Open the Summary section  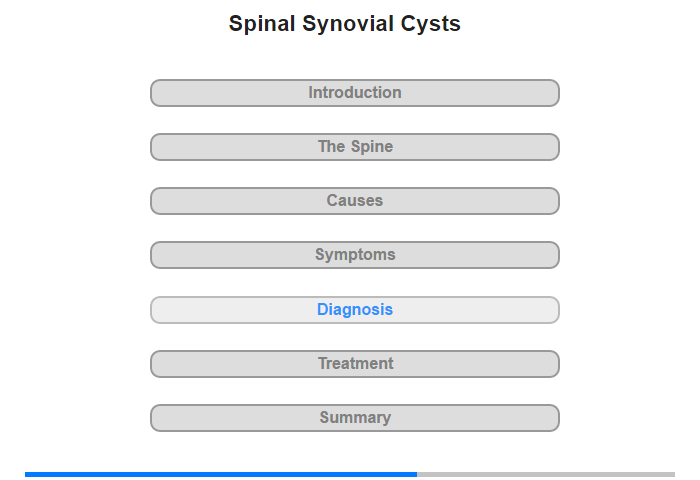[355, 418]
